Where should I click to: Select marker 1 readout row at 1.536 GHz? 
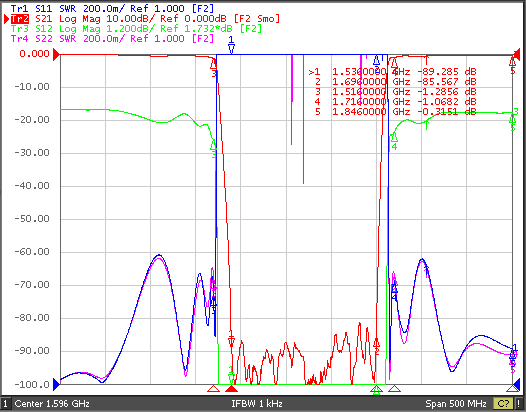tap(392, 72)
